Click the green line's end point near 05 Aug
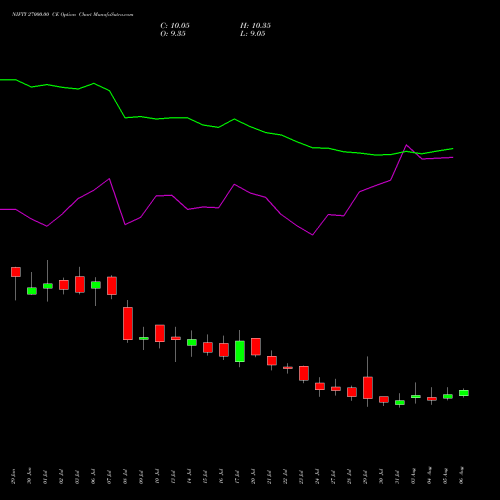500x500 pixels. 453,148
